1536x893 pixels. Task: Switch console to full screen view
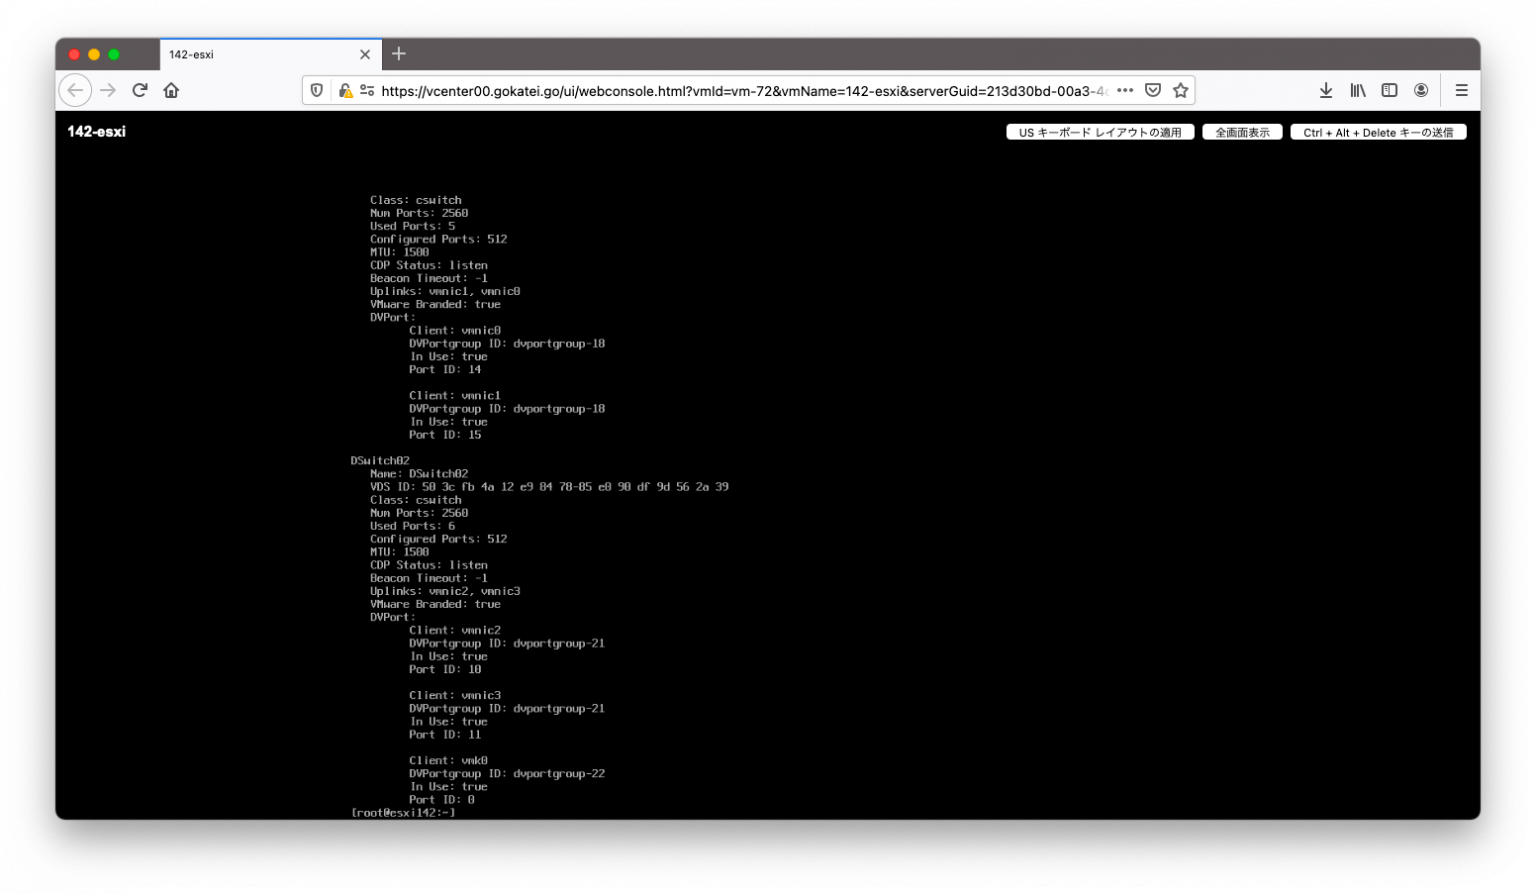point(1242,131)
